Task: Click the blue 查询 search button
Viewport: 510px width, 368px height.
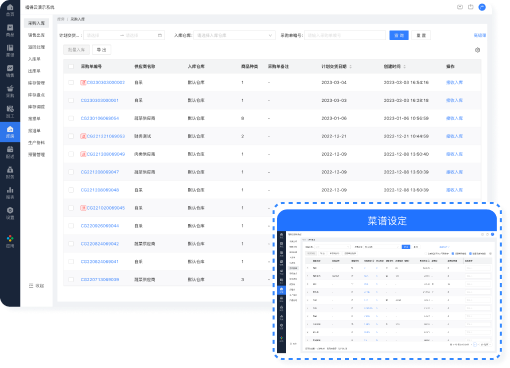Action: pyautogui.click(x=399, y=35)
